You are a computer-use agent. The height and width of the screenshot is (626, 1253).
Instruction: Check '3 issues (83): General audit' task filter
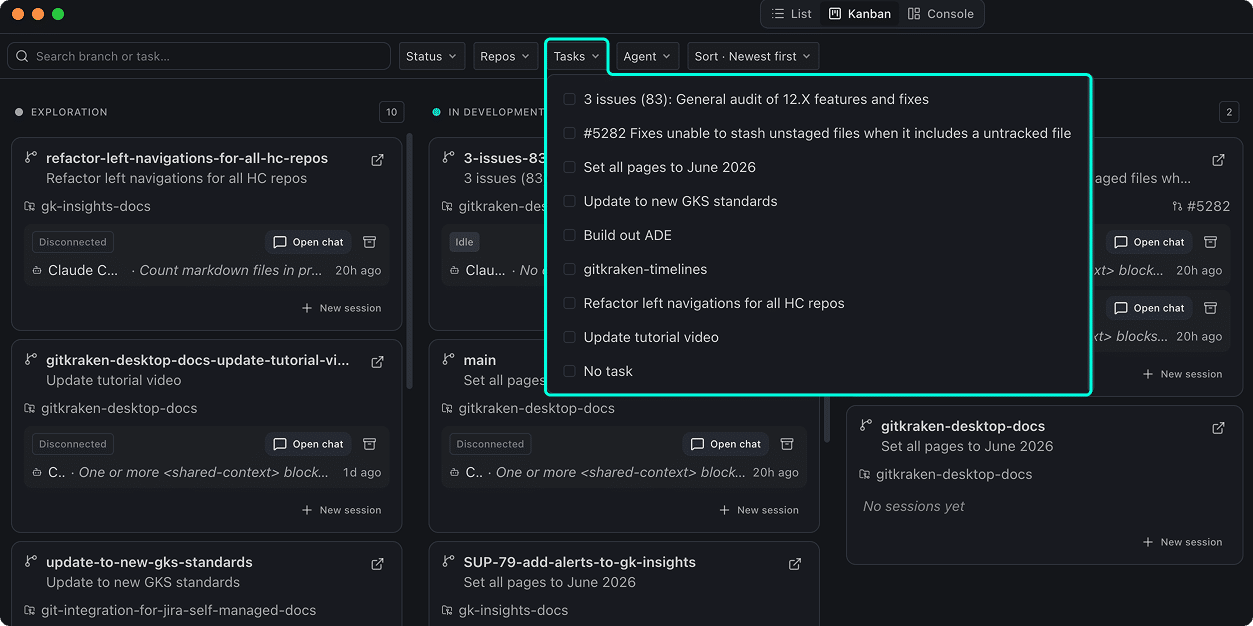click(x=569, y=99)
